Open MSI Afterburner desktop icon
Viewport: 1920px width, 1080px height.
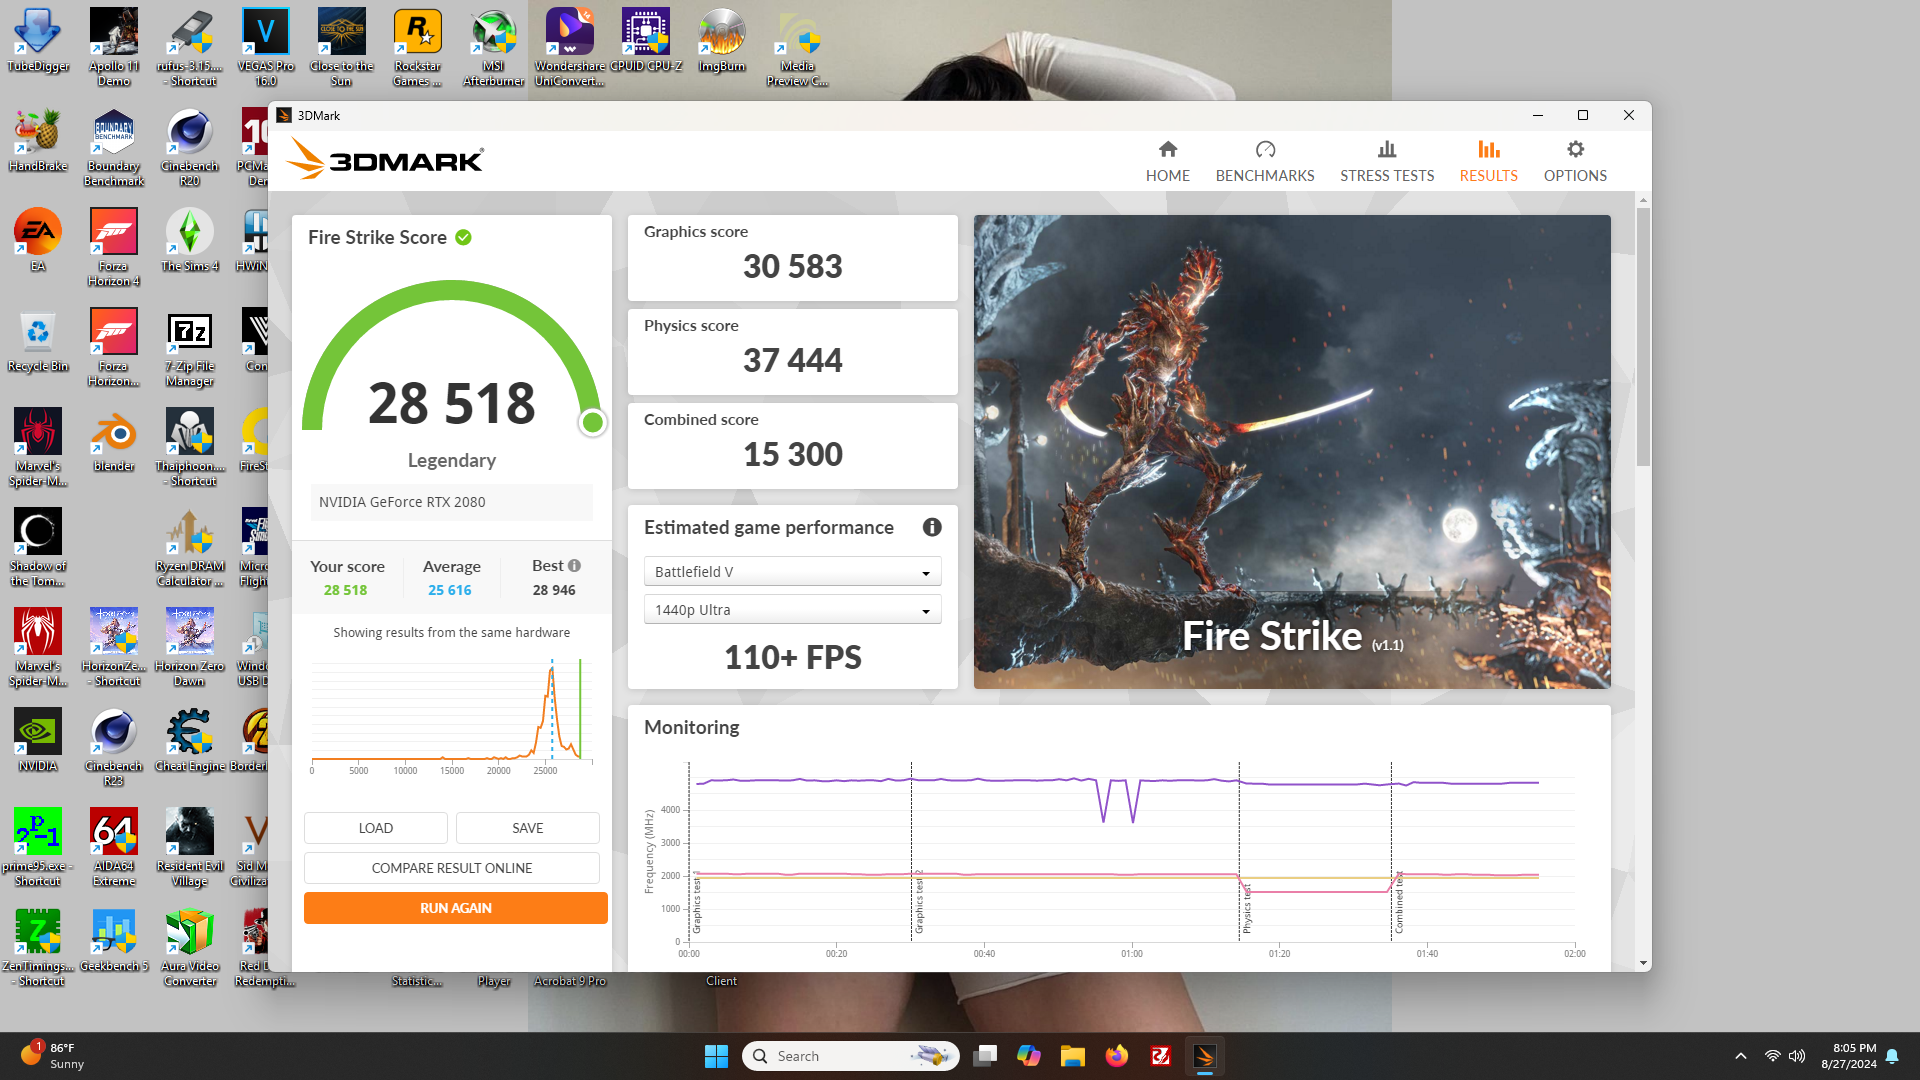494,47
